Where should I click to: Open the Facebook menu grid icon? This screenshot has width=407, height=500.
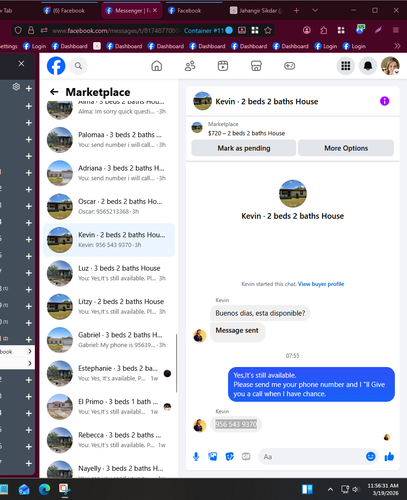coord(346,66)
